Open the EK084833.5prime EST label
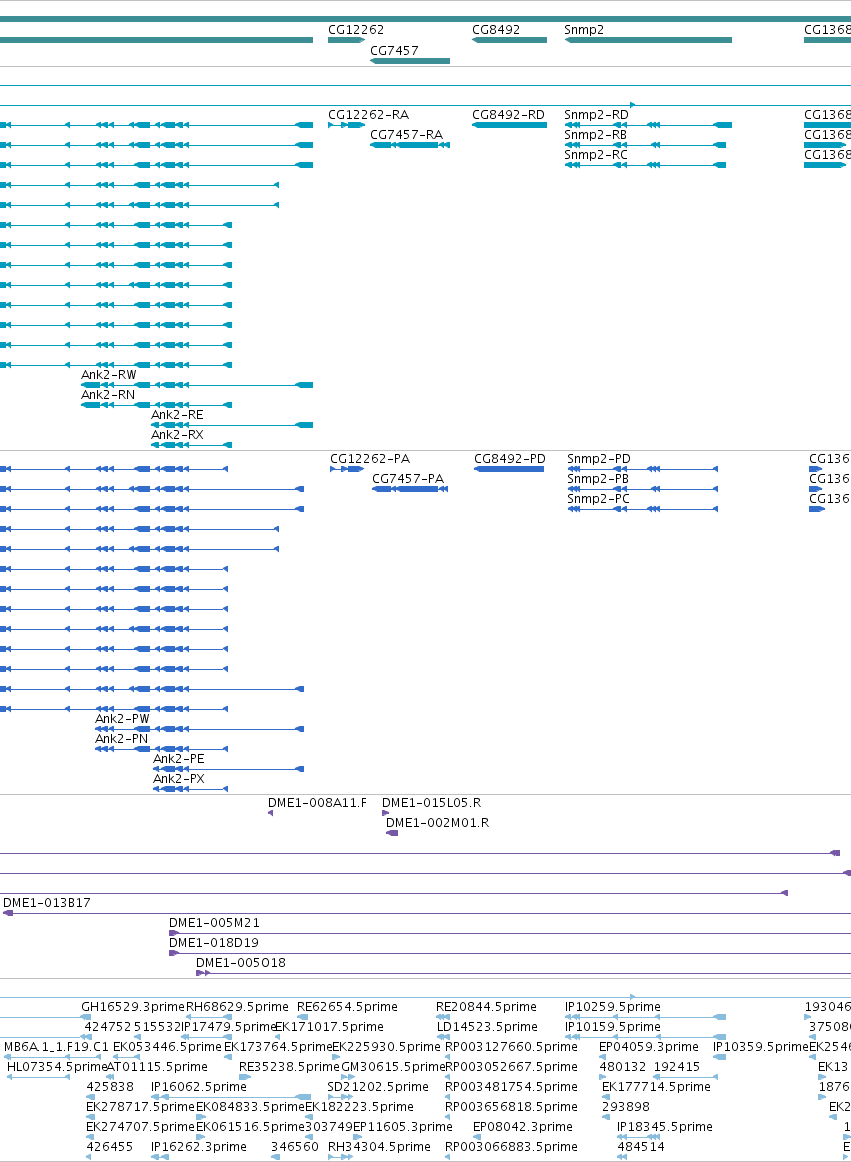This screenshot has height=1162, width=851. tap(250, 1107)
